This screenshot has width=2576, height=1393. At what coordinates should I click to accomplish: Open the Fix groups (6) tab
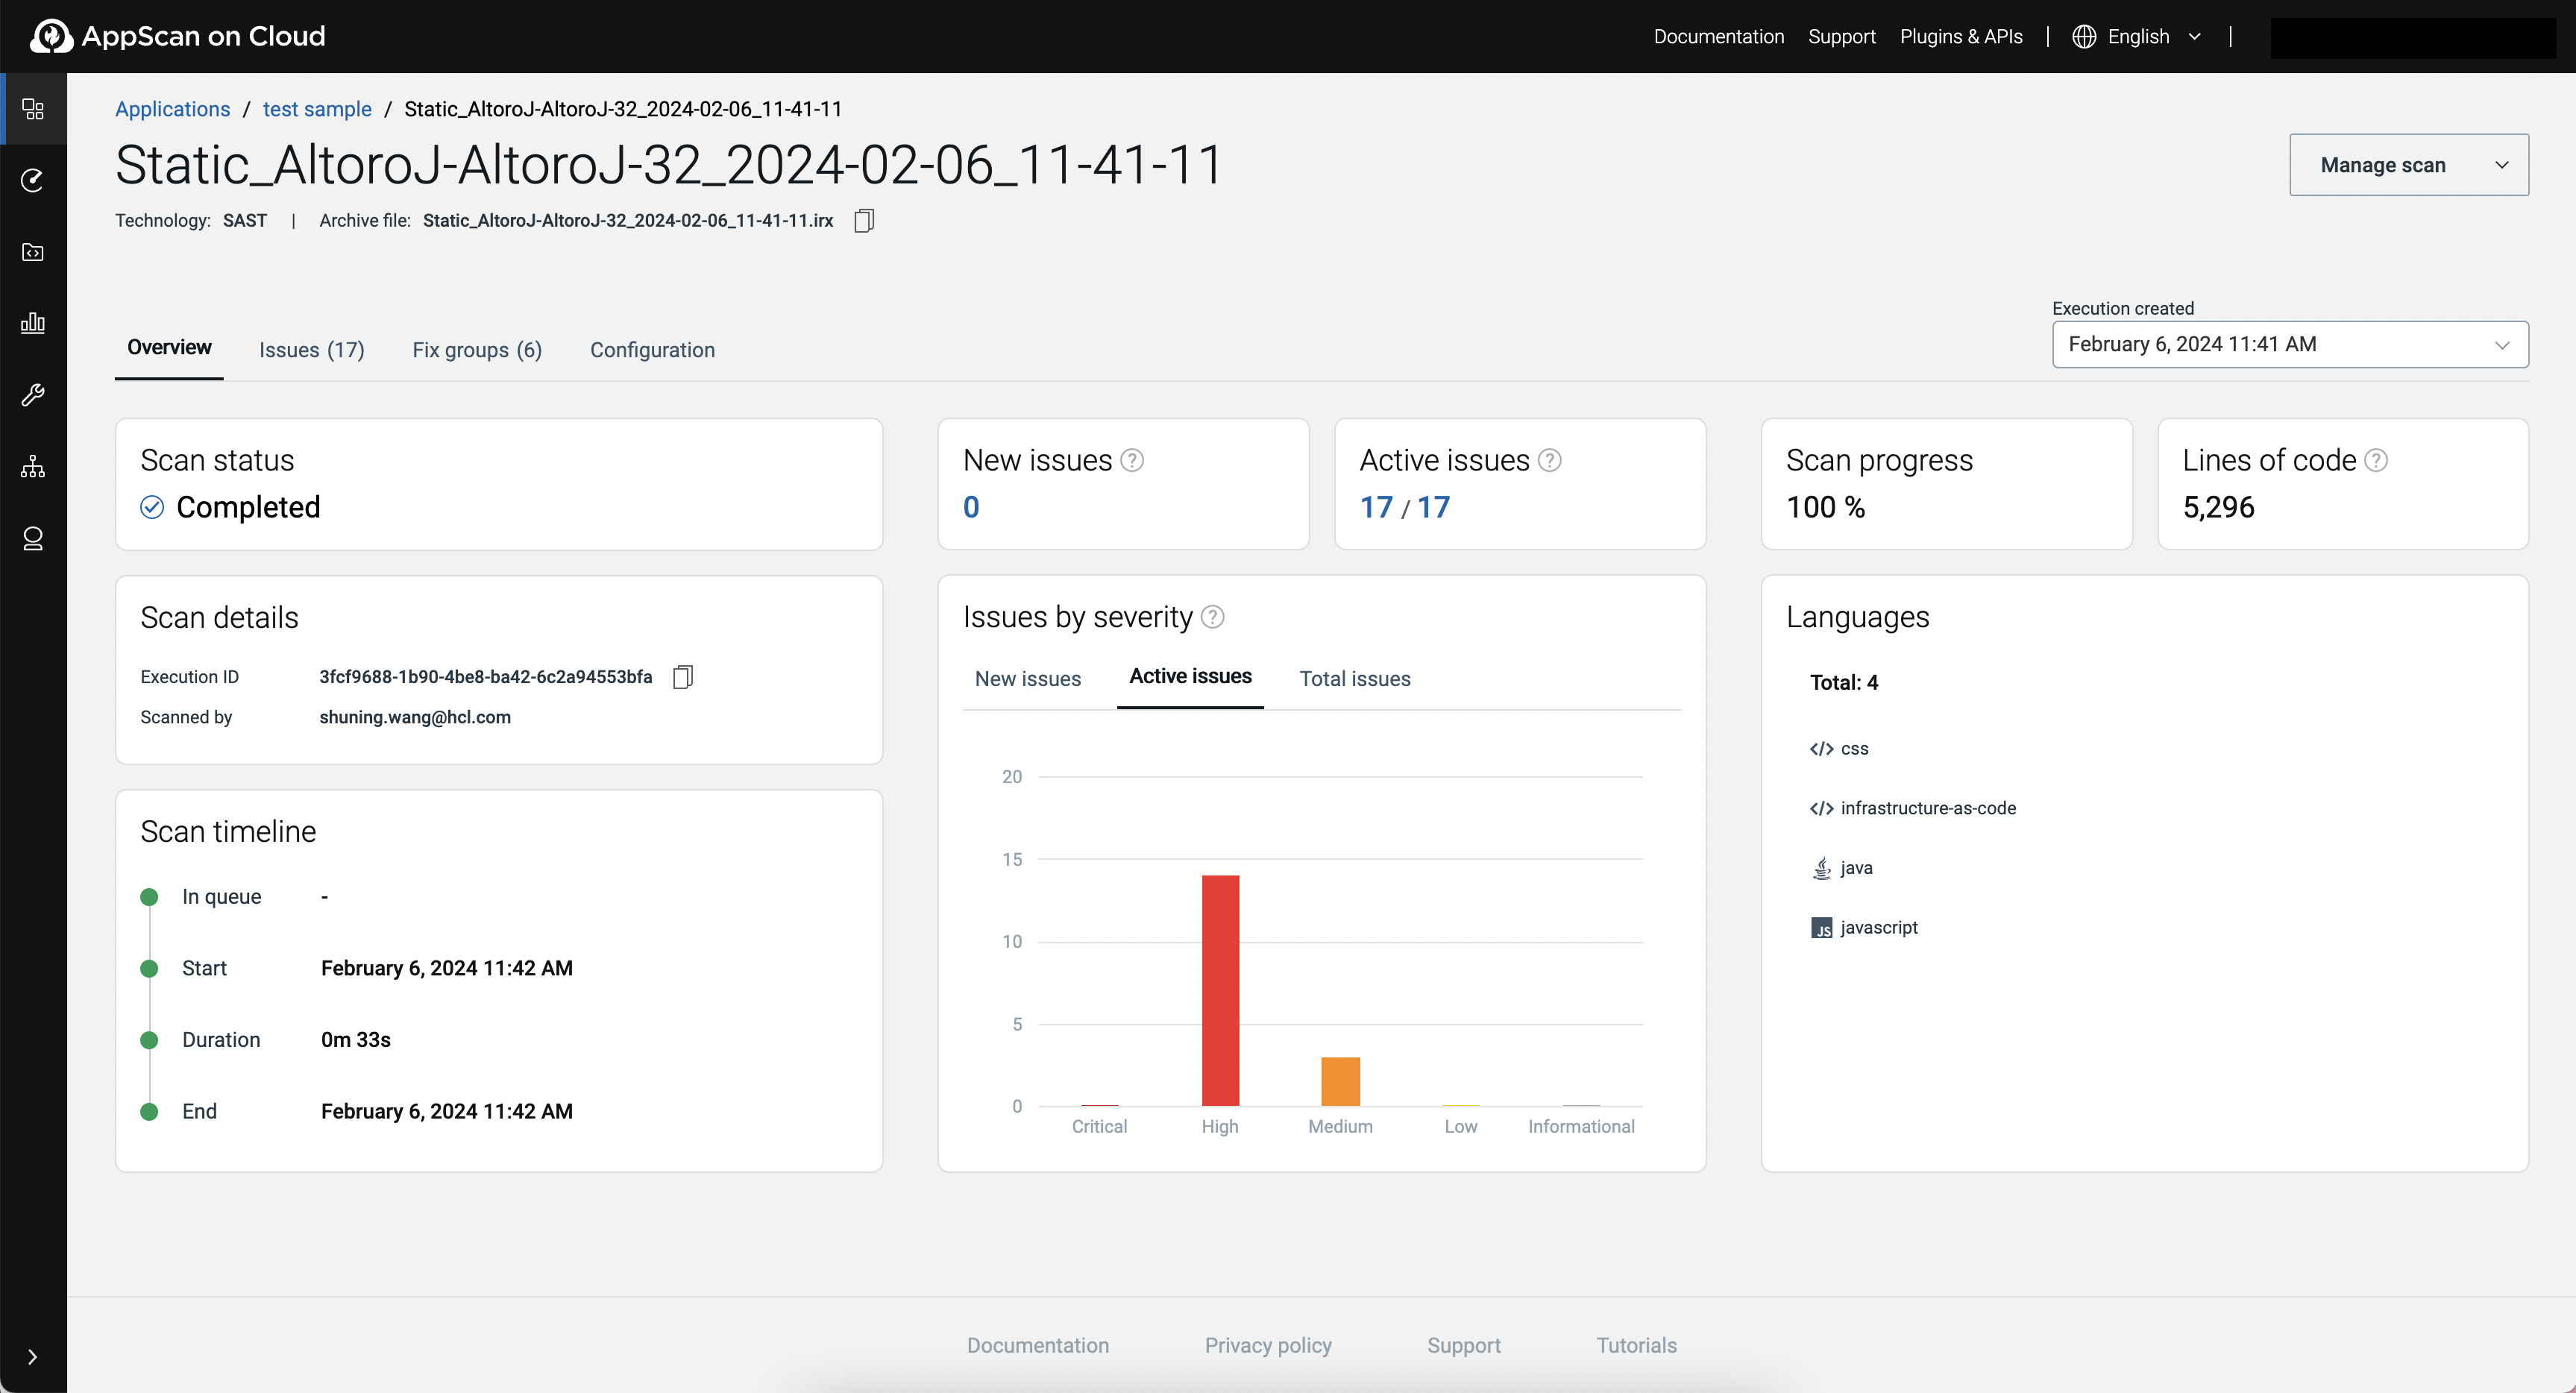click(477, 350)
